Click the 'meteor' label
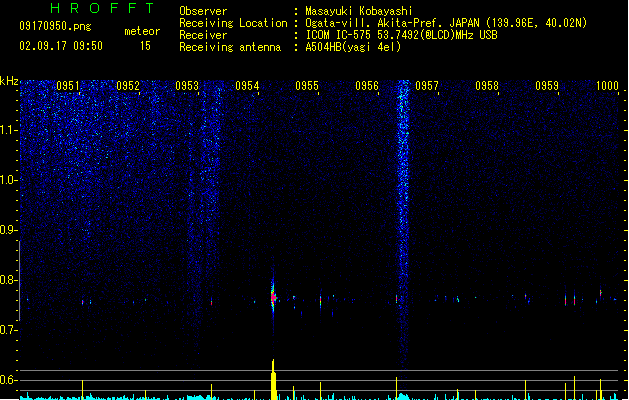This screenshot has height=400, width=629. tap(142, 31)
